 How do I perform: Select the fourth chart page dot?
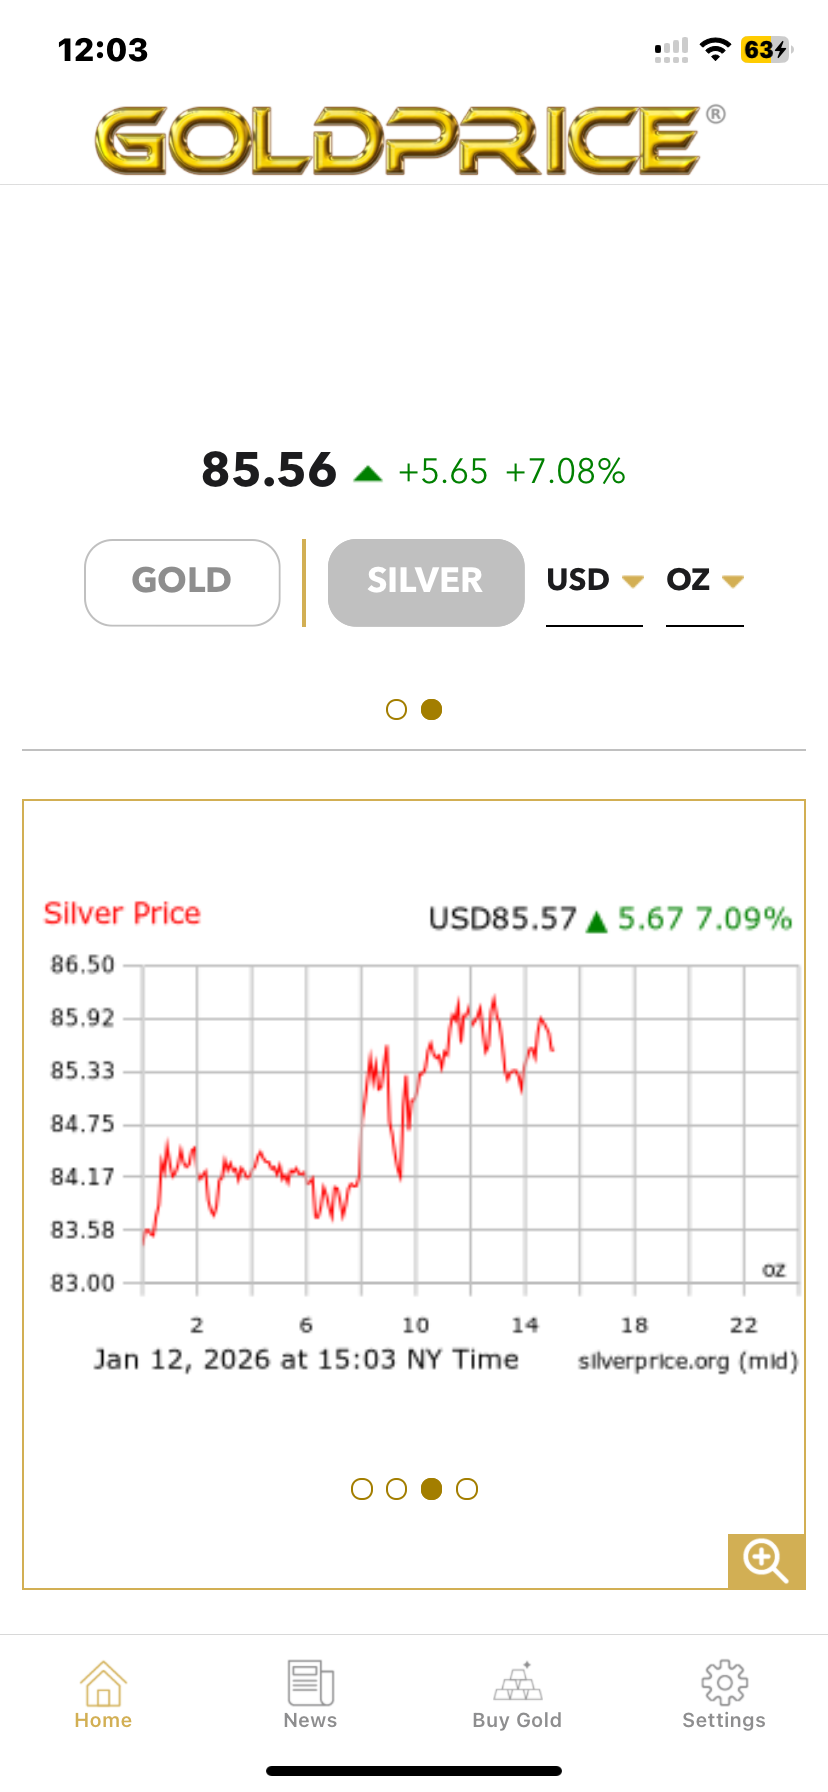tap(467, 1489)
